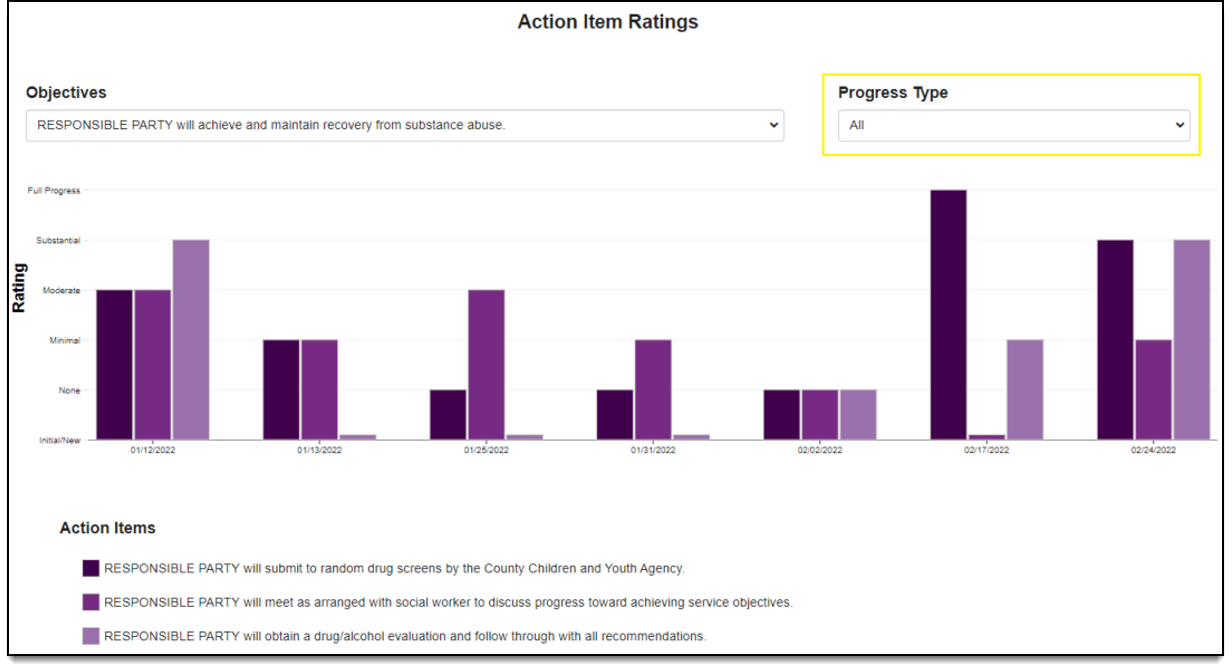Click the 01/12/2022 date axis label
The height and width of the screenshot is (671, 1232).
point(152,451)
